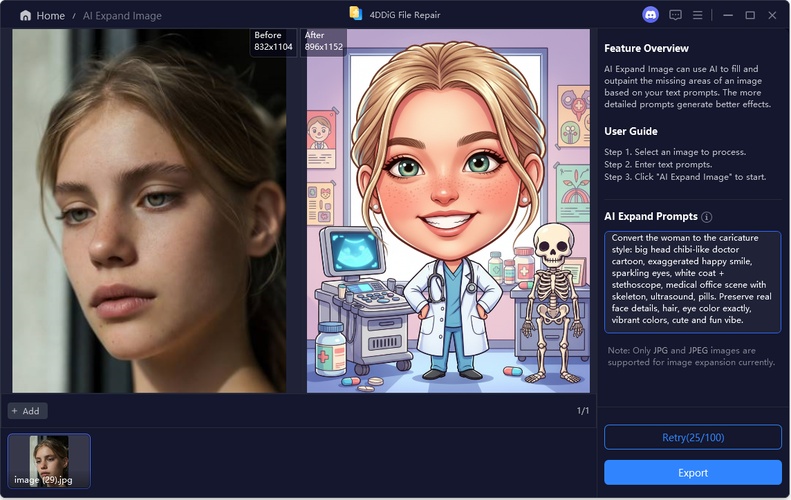Close the 4DDiG File Repair window
Image resolution: width=791 pixels, height=500 pixels.
[772, 15]
